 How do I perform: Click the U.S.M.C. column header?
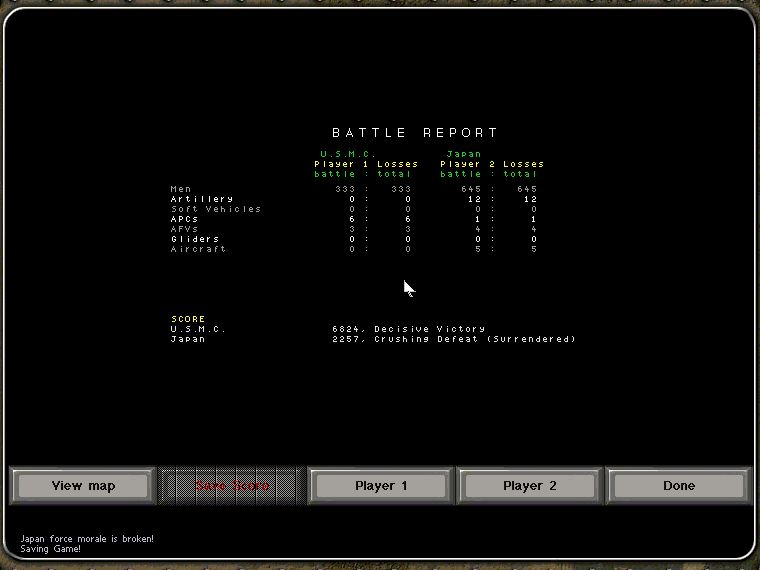pyautogui.click(x=348, y=154)
